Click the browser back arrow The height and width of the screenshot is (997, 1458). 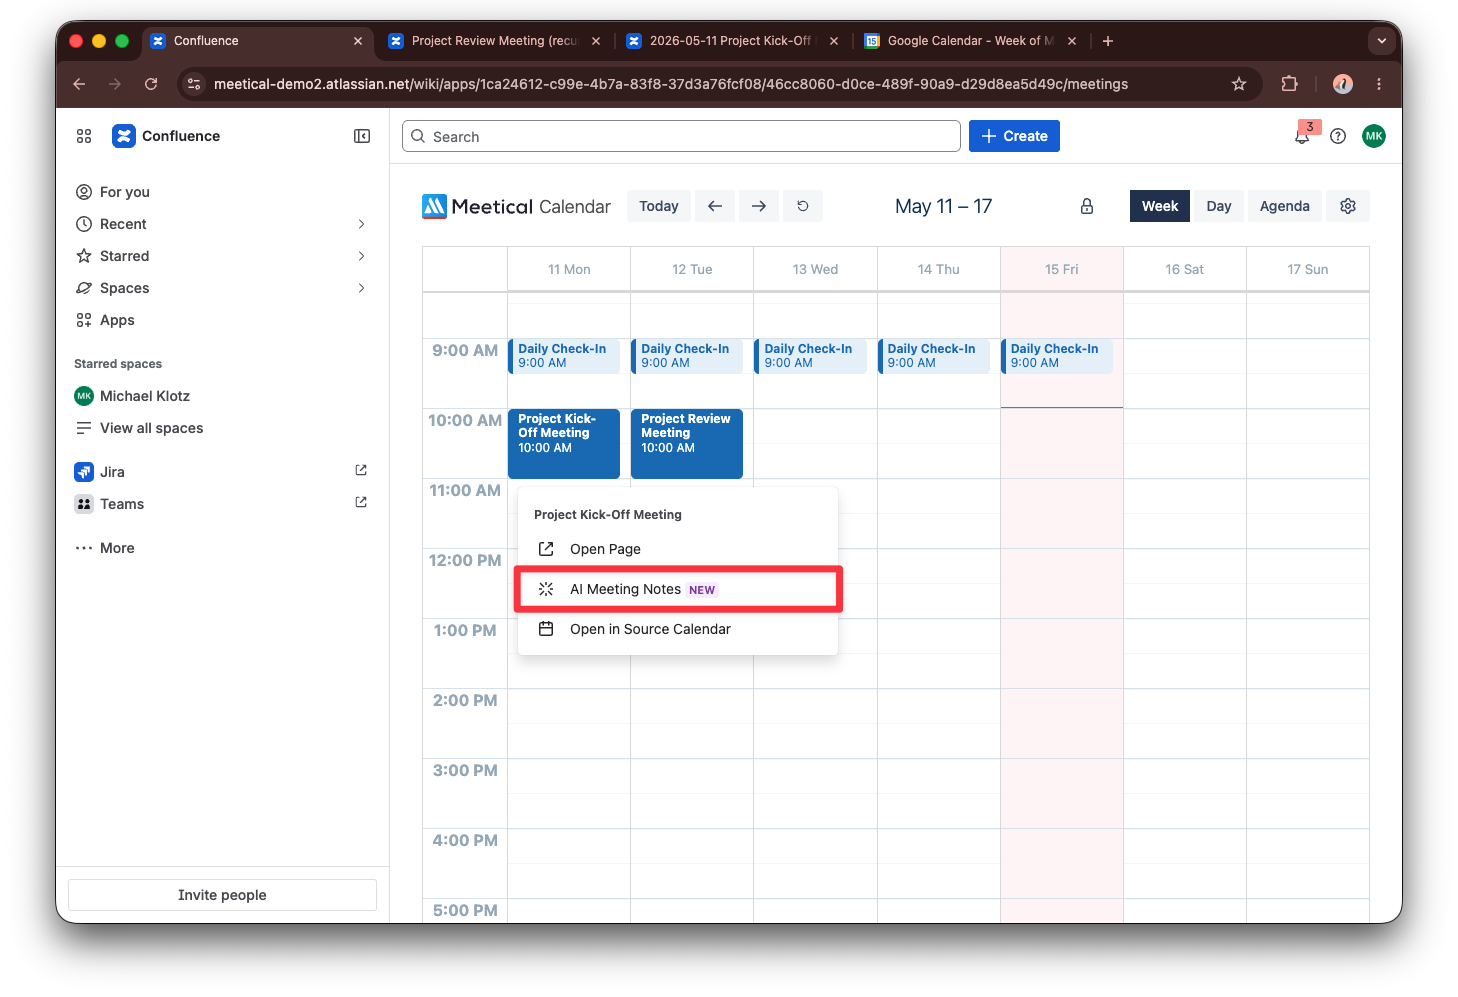click(79, 84)
